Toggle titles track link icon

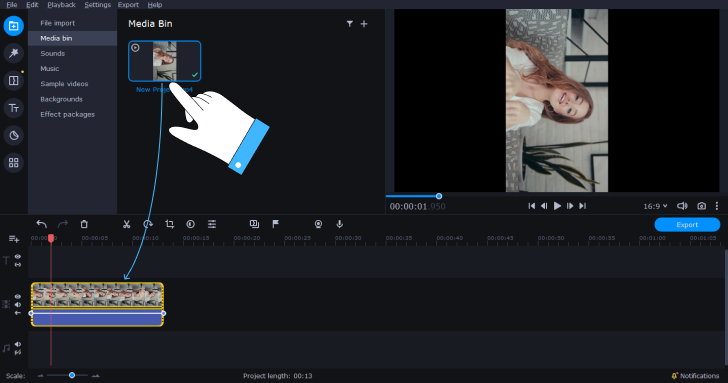click(x=18, y=265)
